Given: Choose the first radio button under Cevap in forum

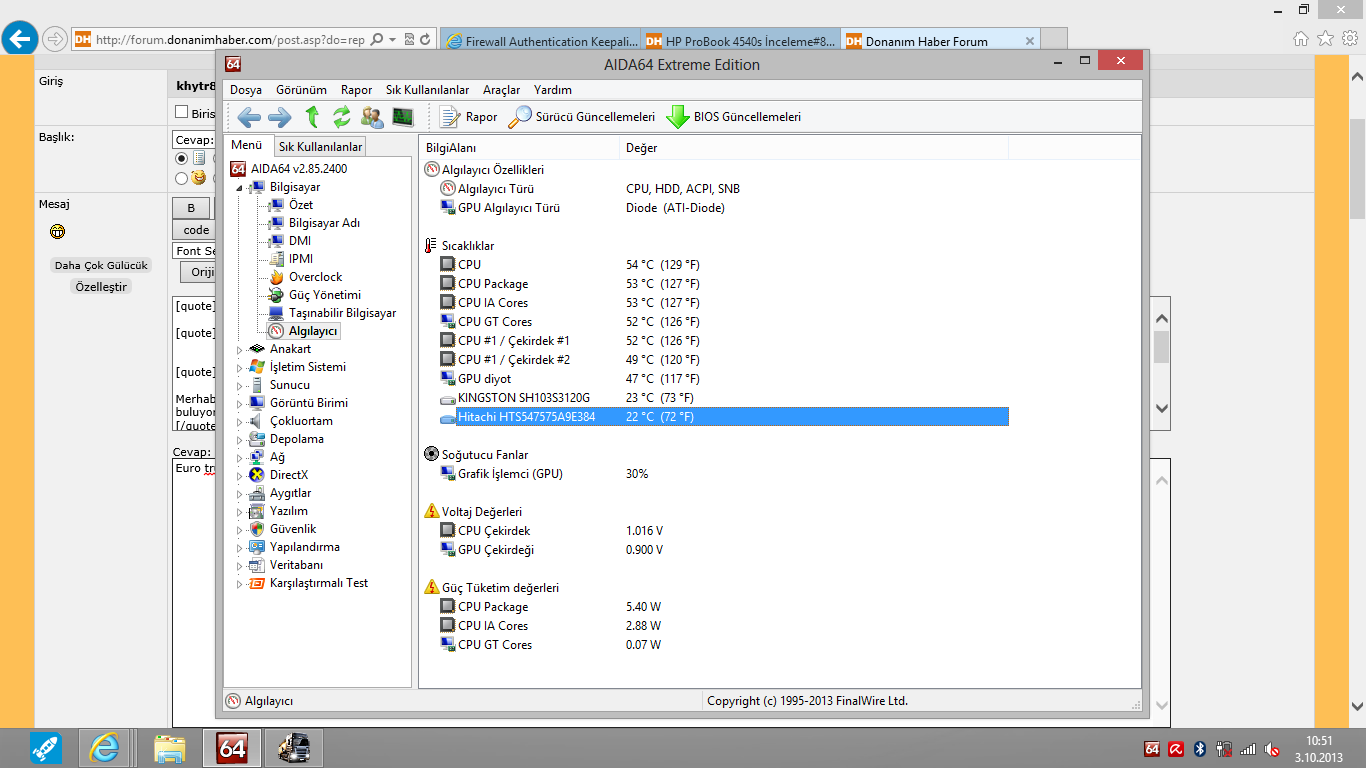Looking at the screenshot, I should point(182,159).
